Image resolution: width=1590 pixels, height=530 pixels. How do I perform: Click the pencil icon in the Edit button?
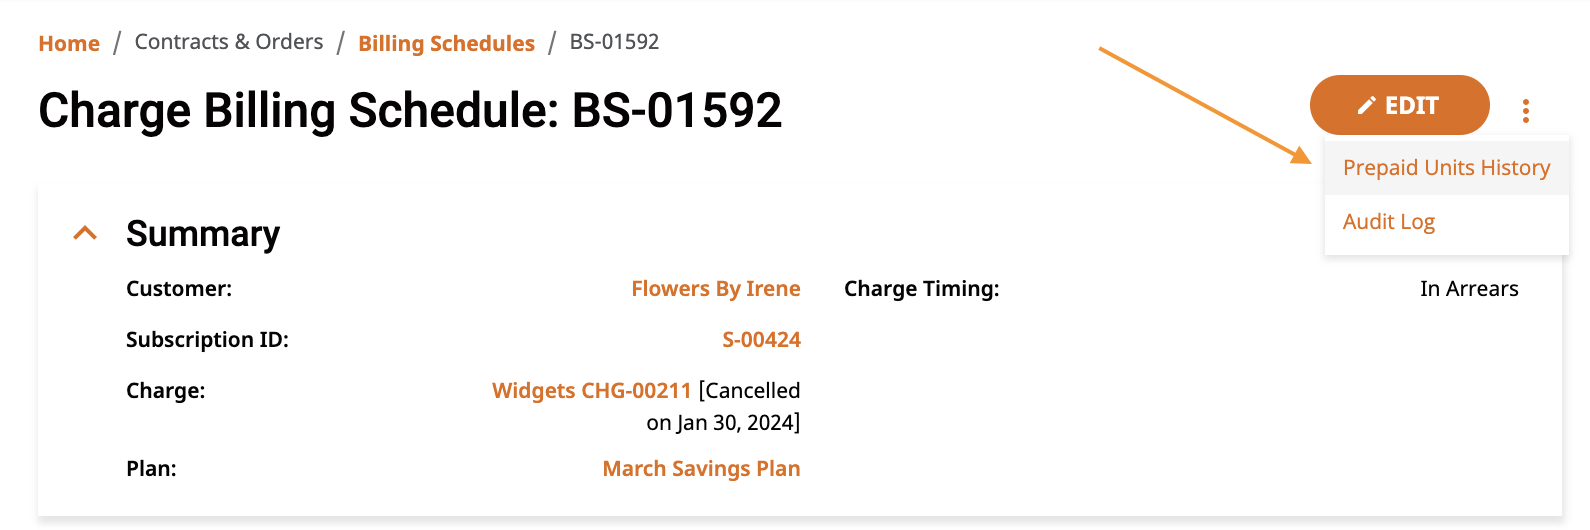tap(1366, 106)
